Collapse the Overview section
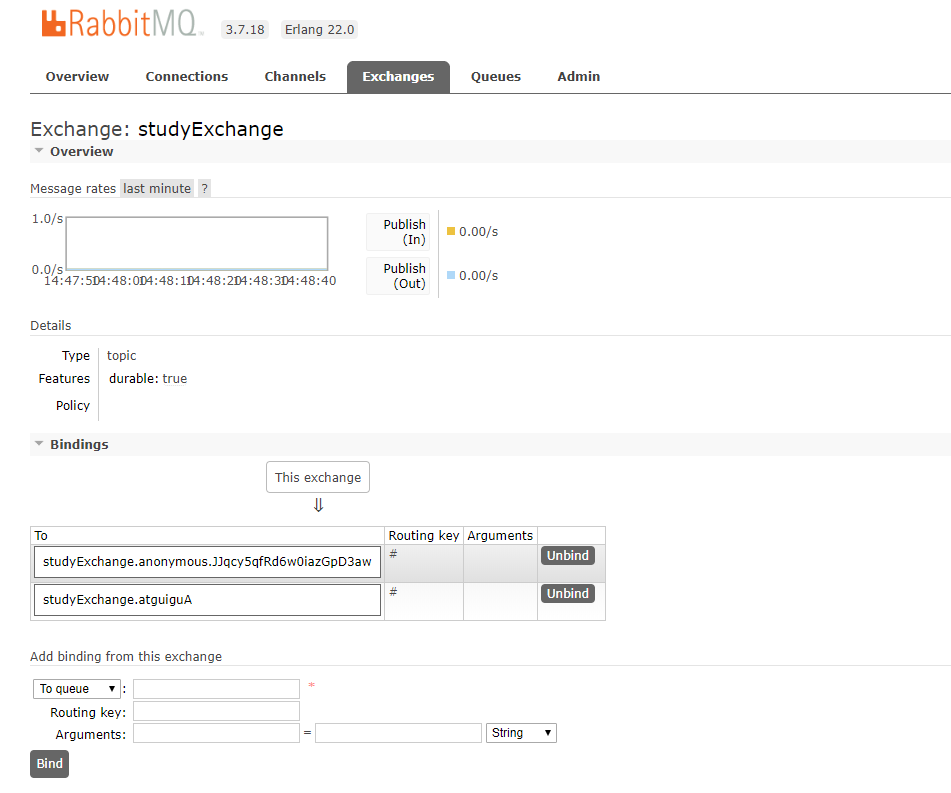This screenshot has height=793, width=951. [81, 152]
